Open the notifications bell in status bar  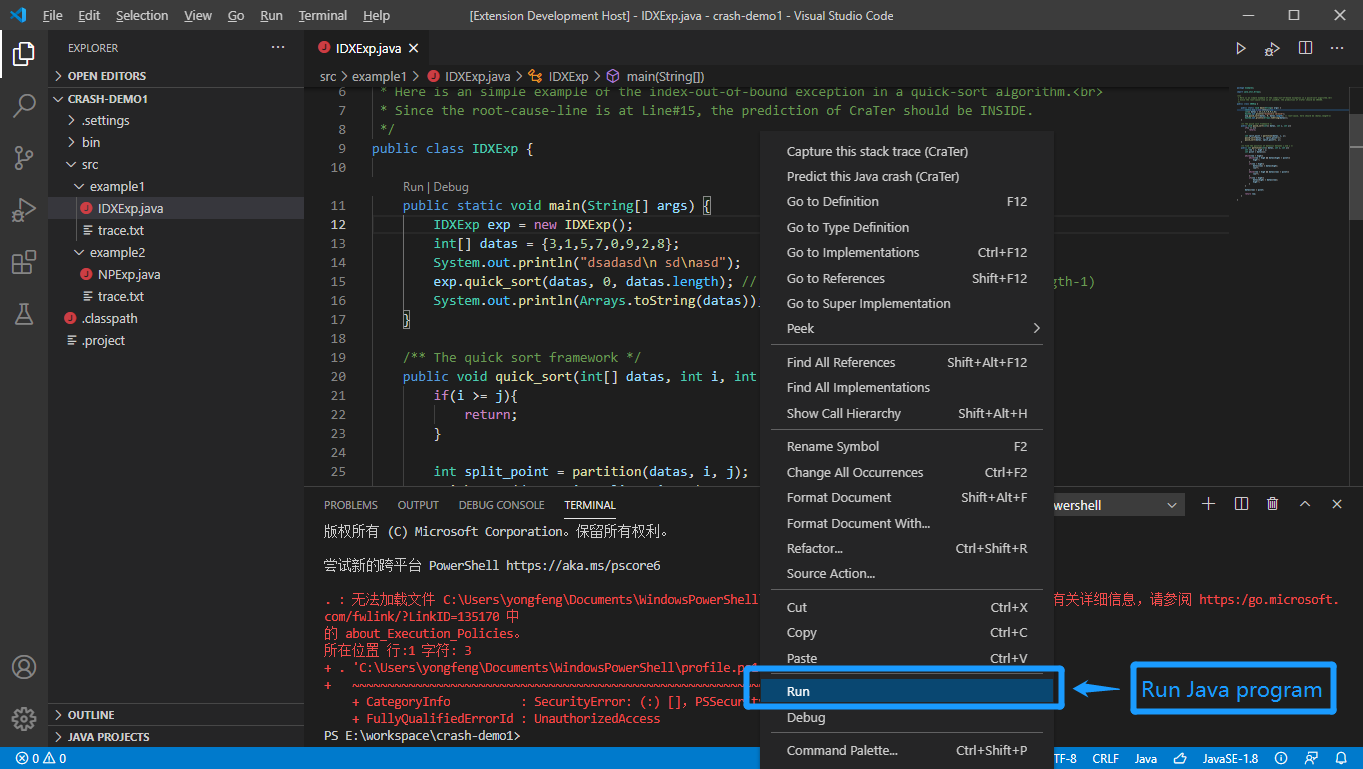1341,758
